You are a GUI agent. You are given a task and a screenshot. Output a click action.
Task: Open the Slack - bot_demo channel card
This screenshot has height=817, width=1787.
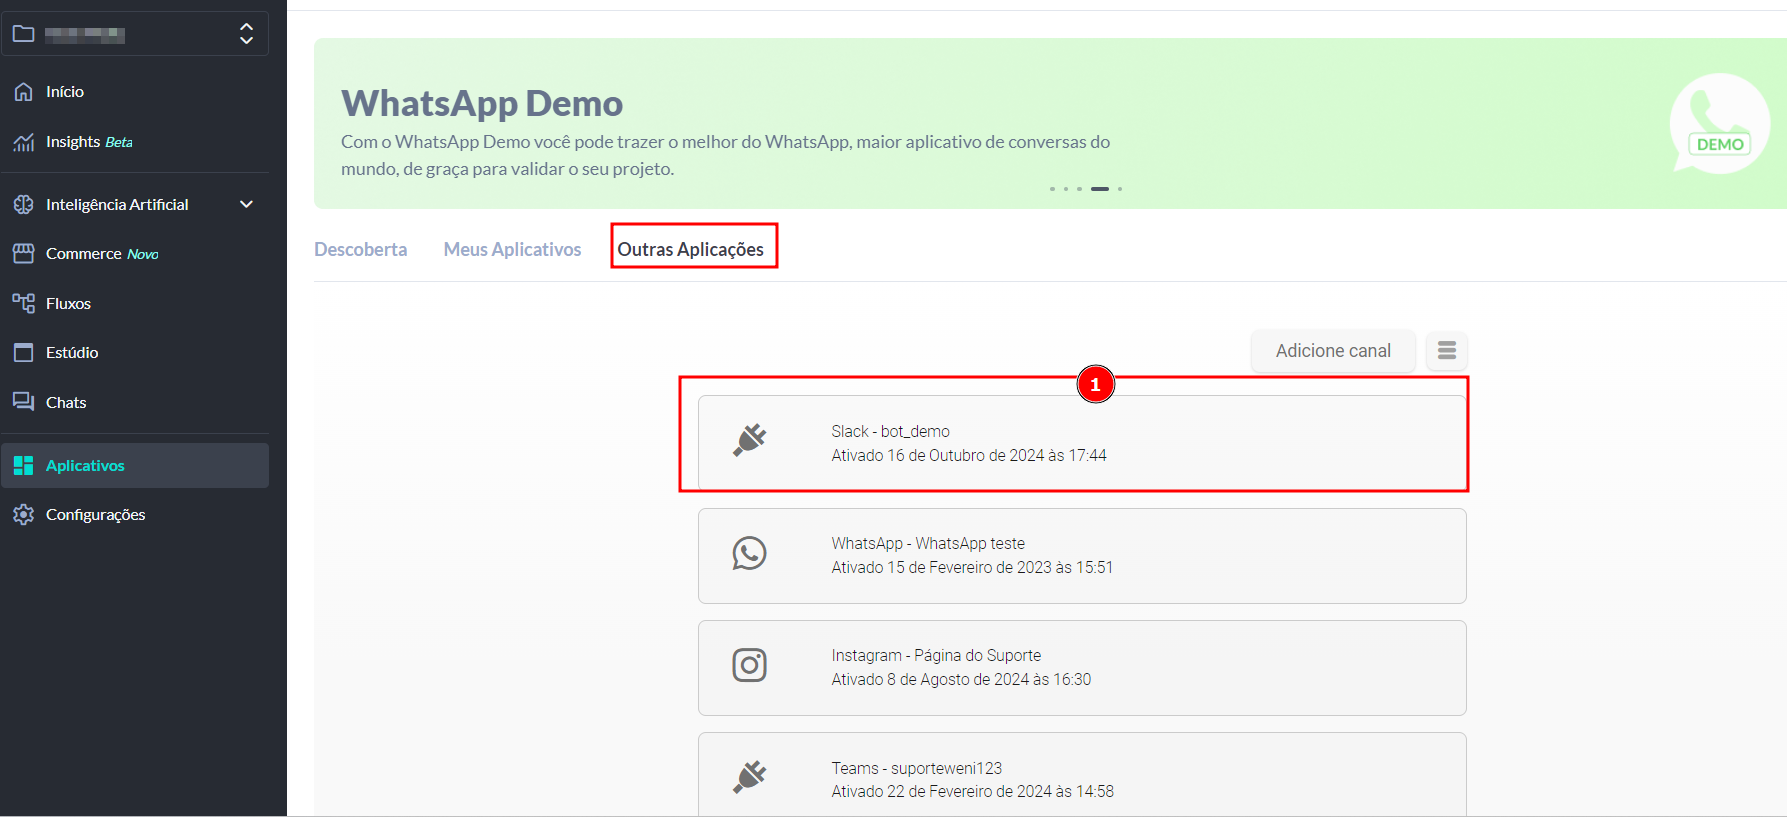click(x=1081, y=443)
